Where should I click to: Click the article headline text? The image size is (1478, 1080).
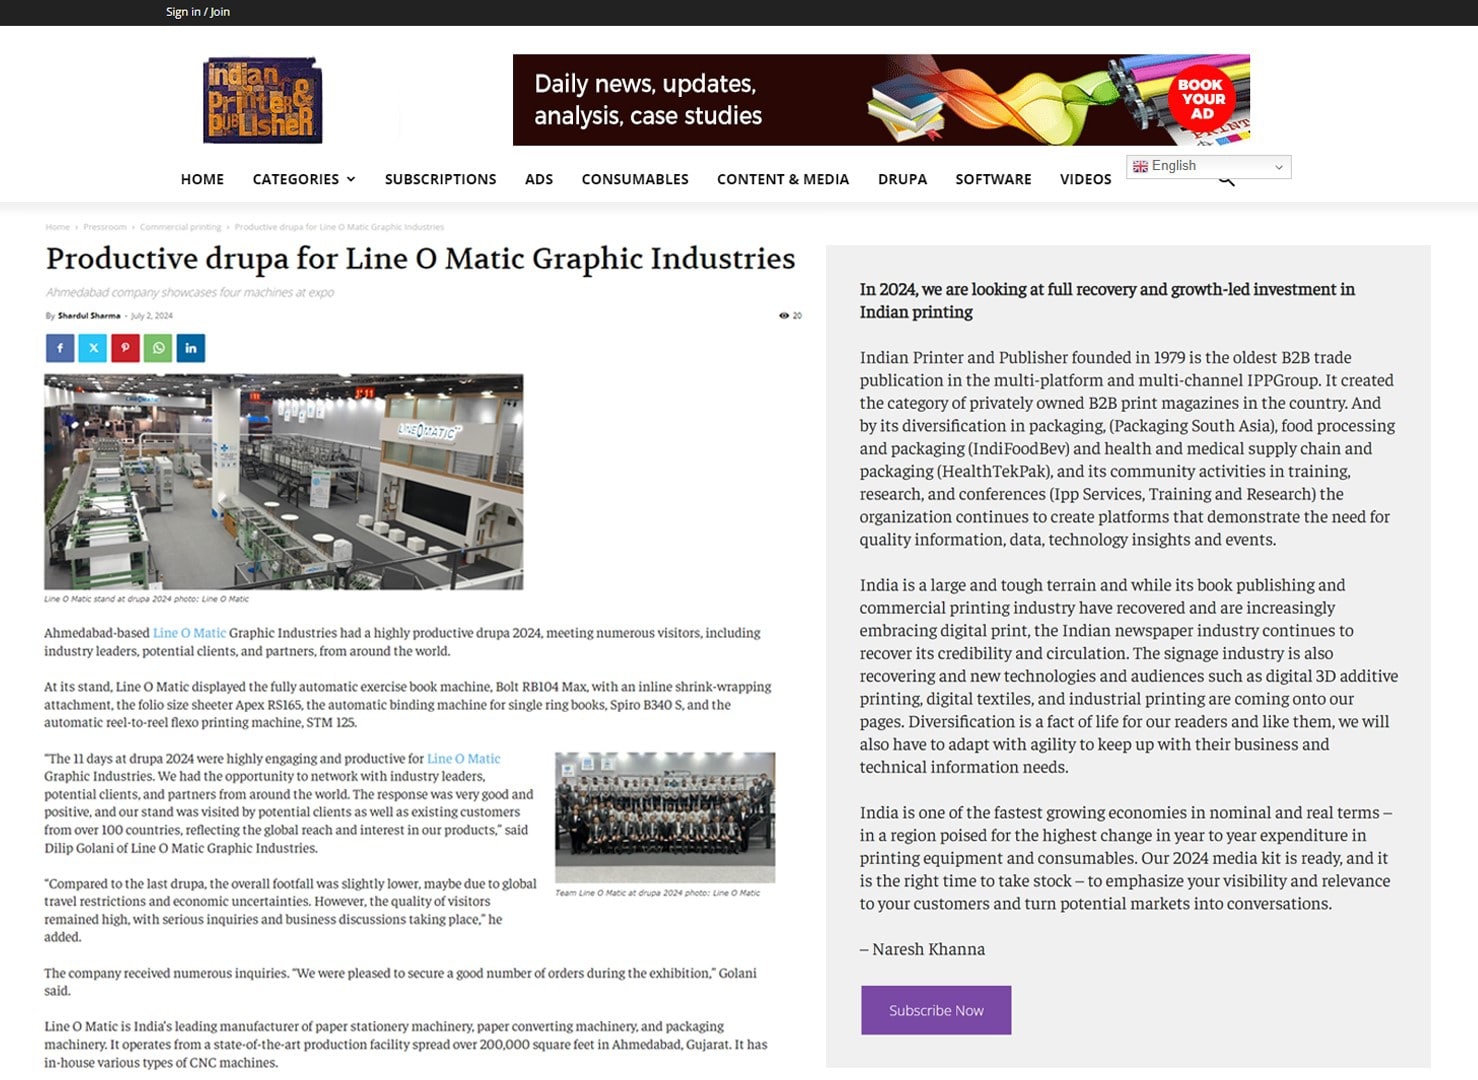click(x=420, y=259)
